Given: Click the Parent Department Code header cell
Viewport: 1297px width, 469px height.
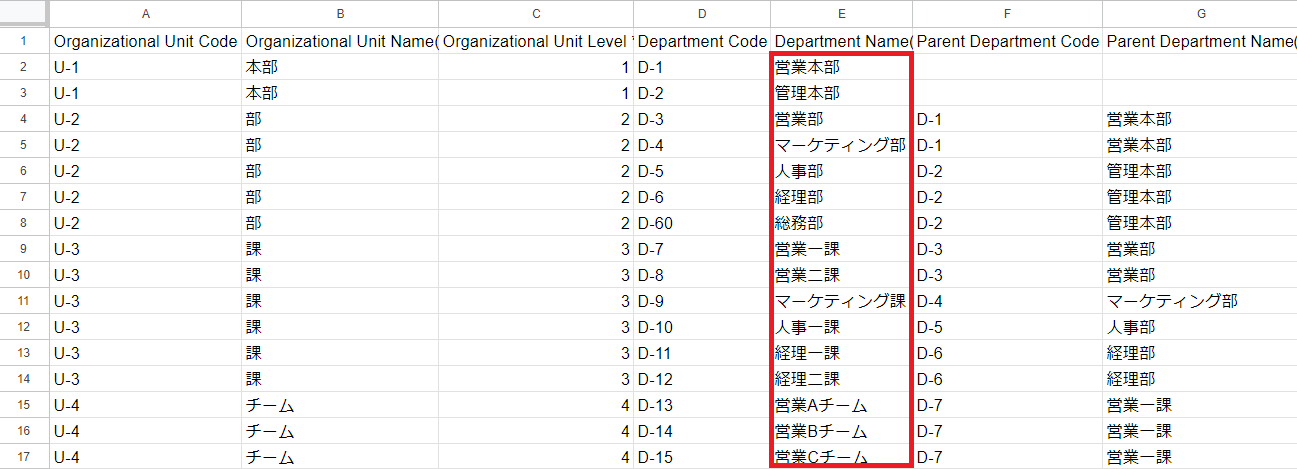Looking at the screenshot, I should tap(1007, 42).
